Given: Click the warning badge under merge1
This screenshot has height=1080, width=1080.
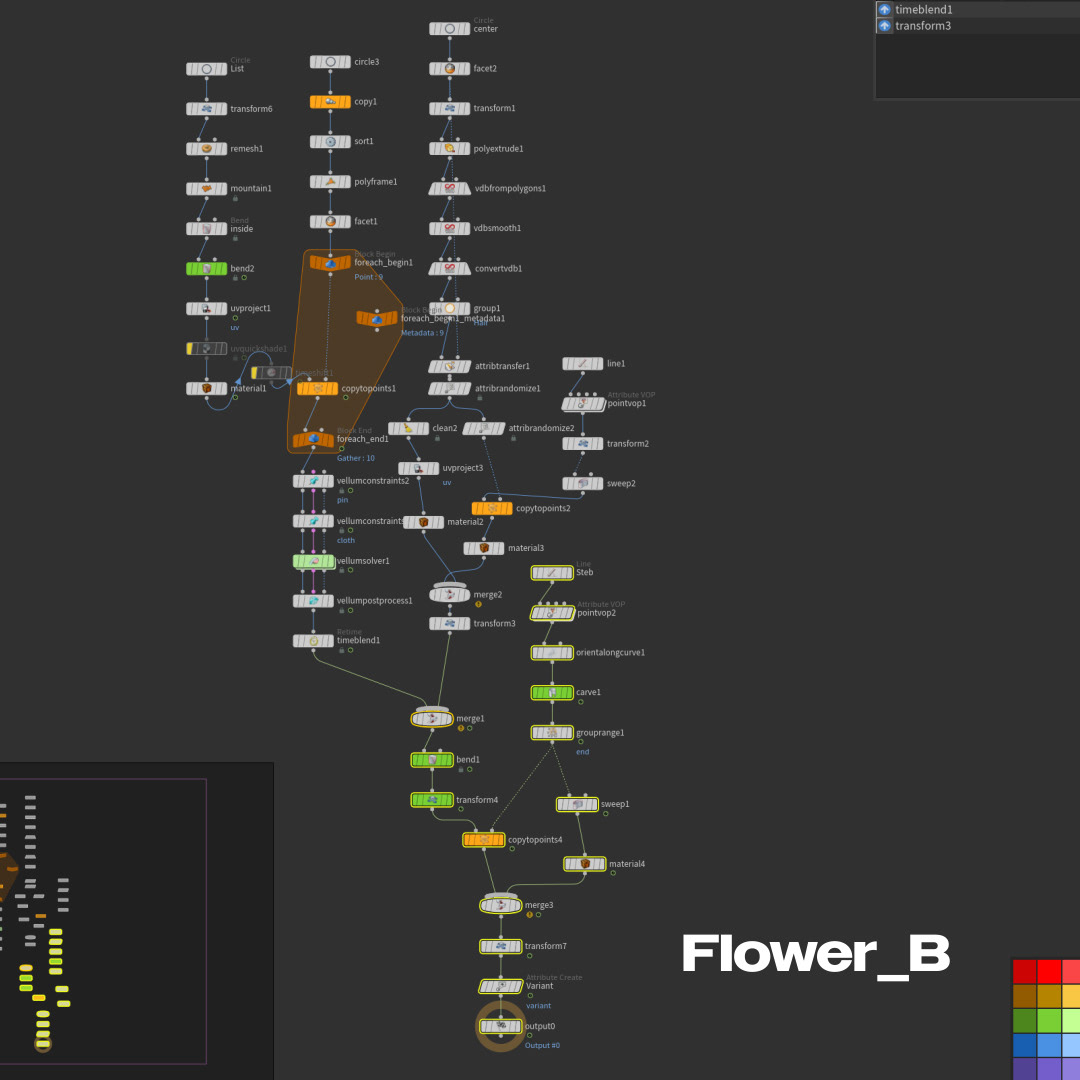Looking at the screenshot, I should click(x=461, y=729).
